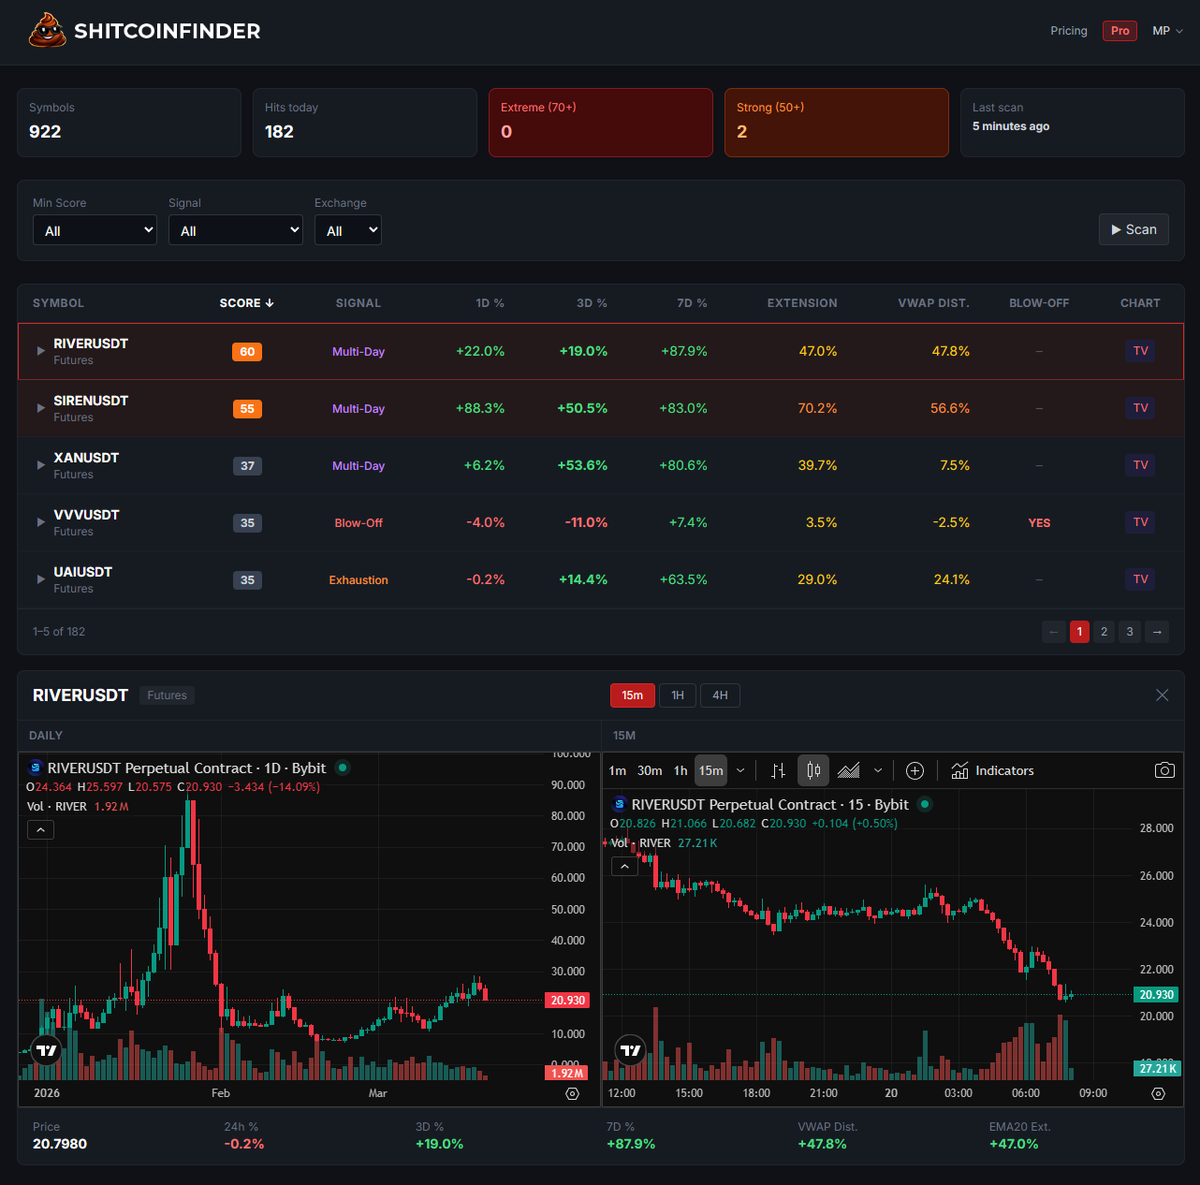Screen dimensions: 1200x1185
Task: Open the compare symbol plus icon
Action: [x=914, y=770]
